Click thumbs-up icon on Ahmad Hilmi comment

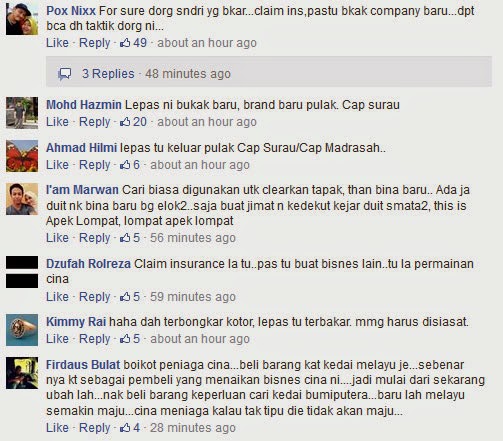(x=125, y=165)
